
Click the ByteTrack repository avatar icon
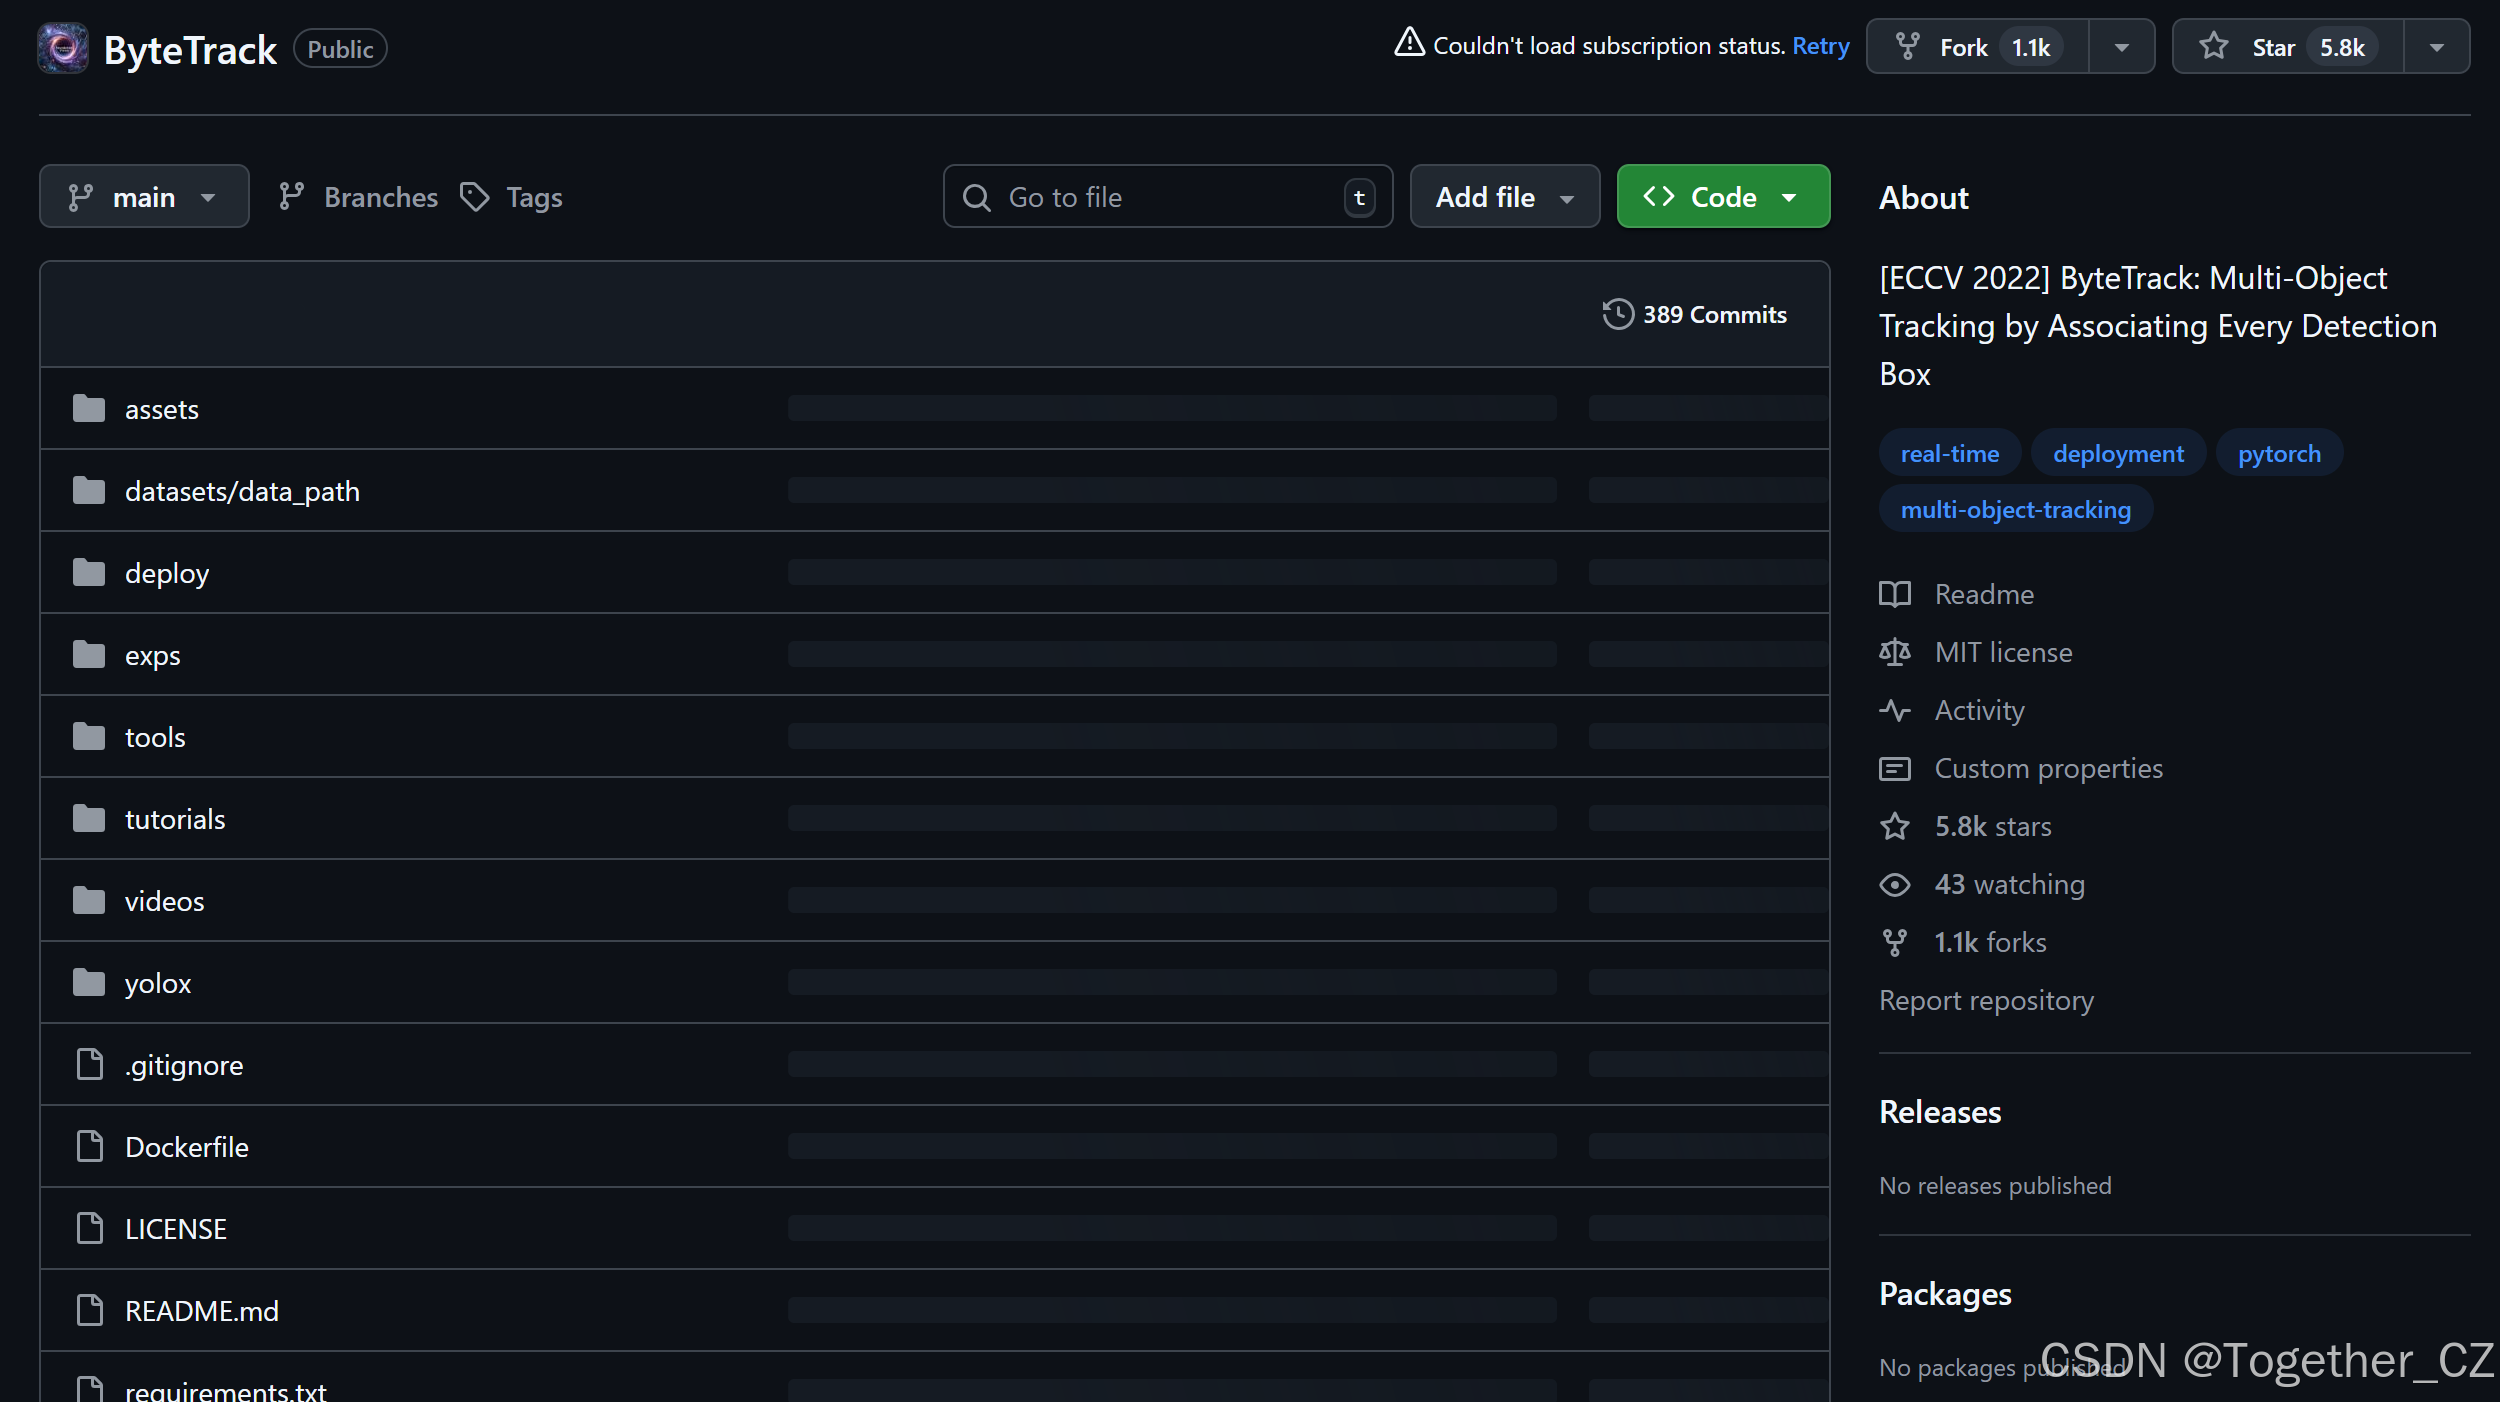[x=62, y=48]
